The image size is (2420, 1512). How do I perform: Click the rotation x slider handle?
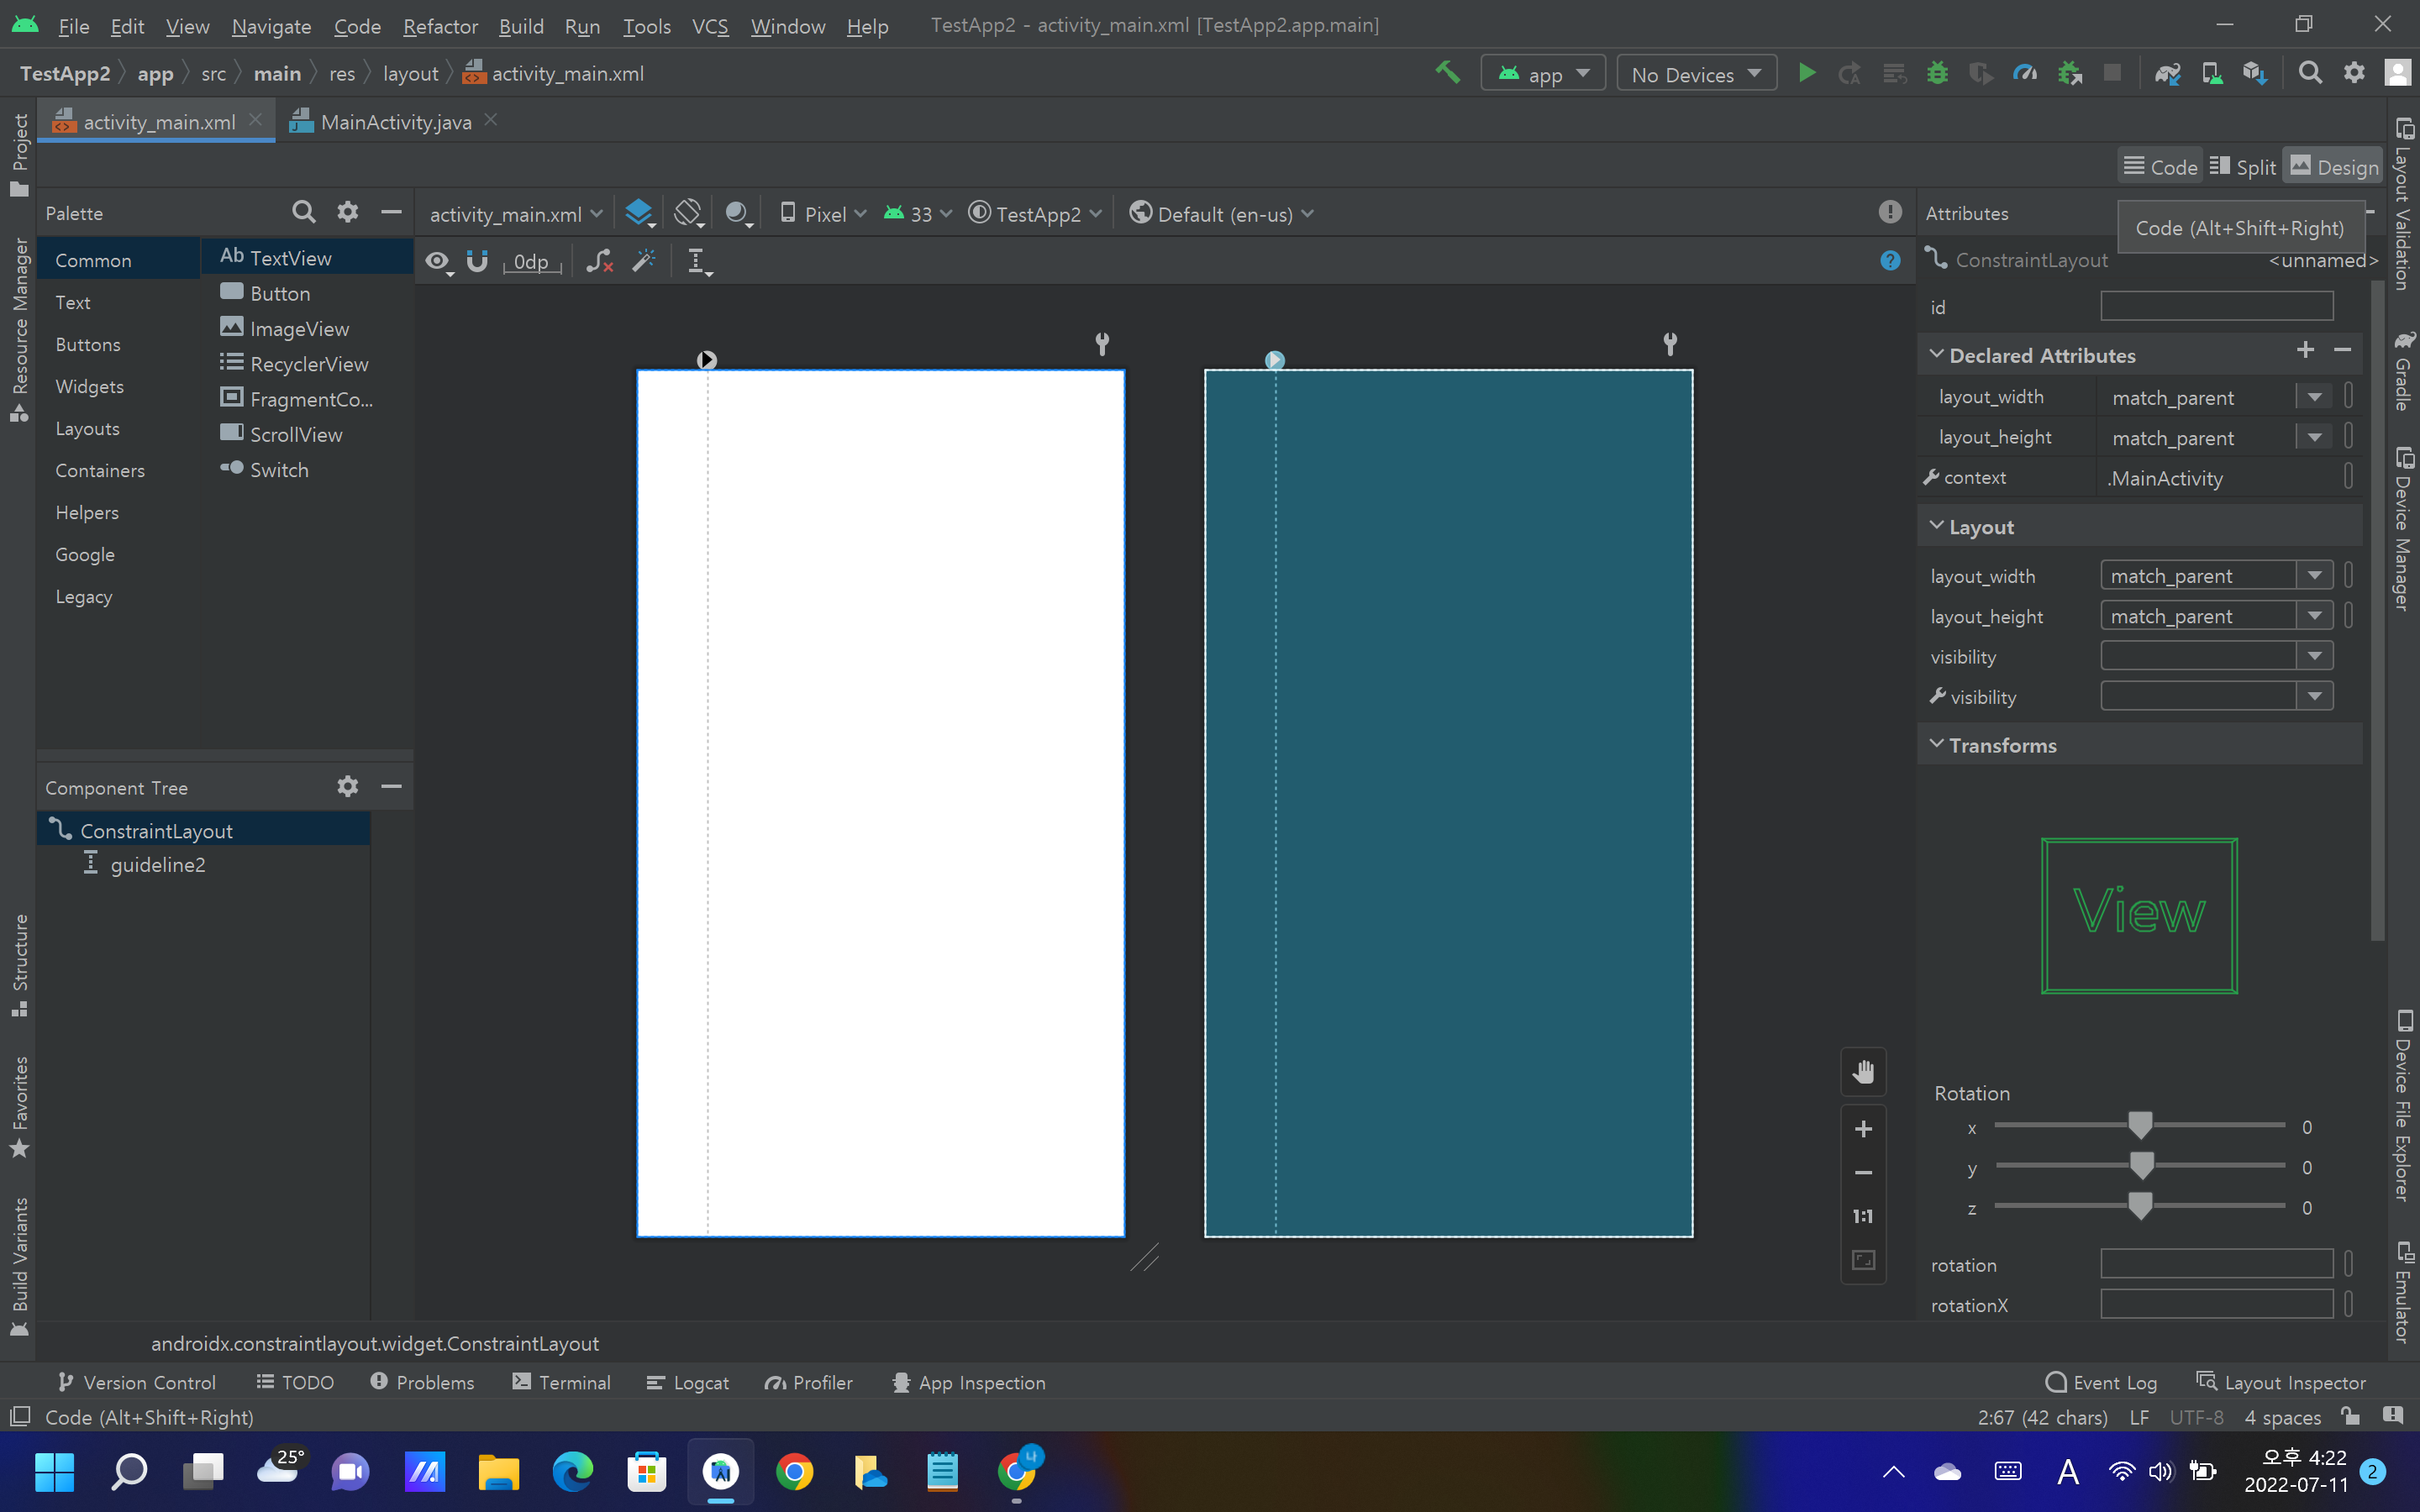click(2139, 1126)
